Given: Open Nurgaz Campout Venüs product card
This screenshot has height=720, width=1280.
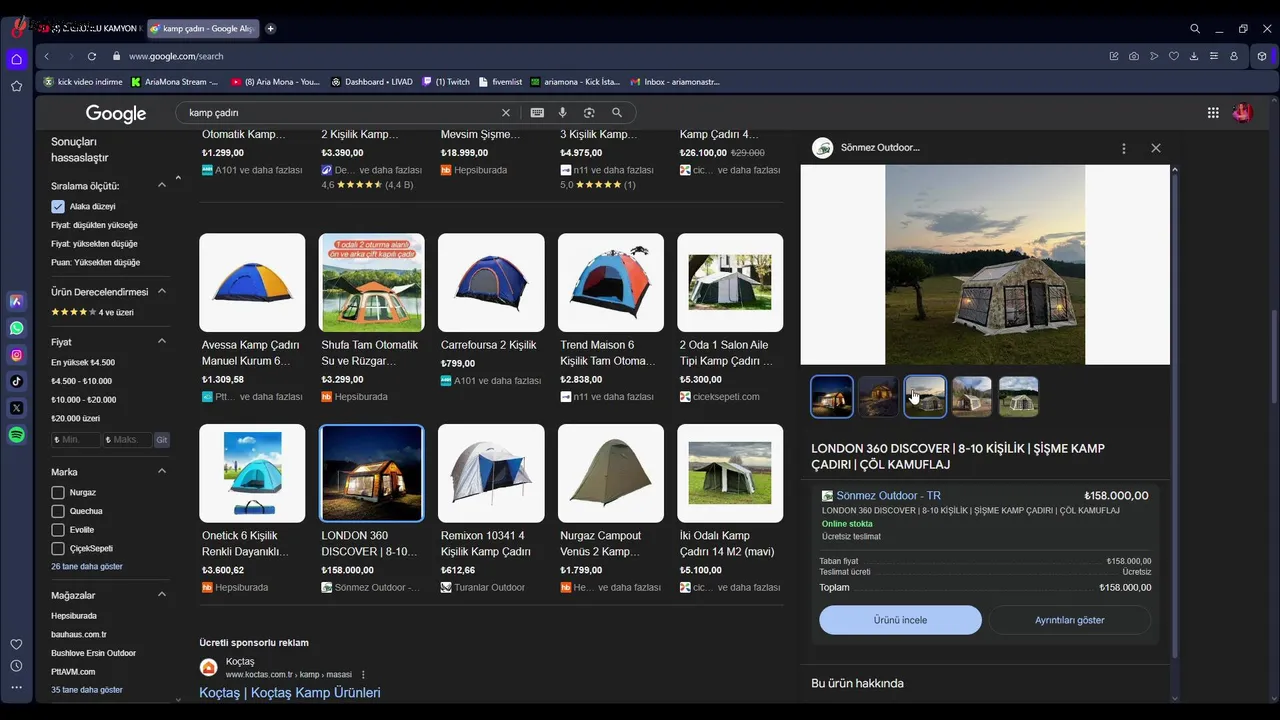Looking at the screenshot, I should 611,508.
